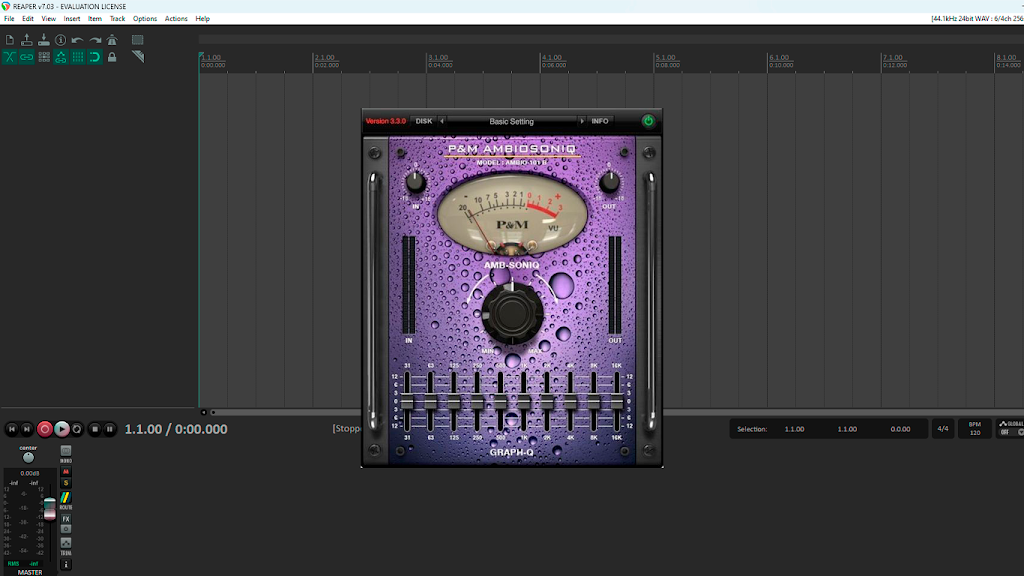Image resolution: width=1024 pixels, height=576 pixels.
Task: Click the master 0.00dB volume readout
Action: (x=29, y=473)
